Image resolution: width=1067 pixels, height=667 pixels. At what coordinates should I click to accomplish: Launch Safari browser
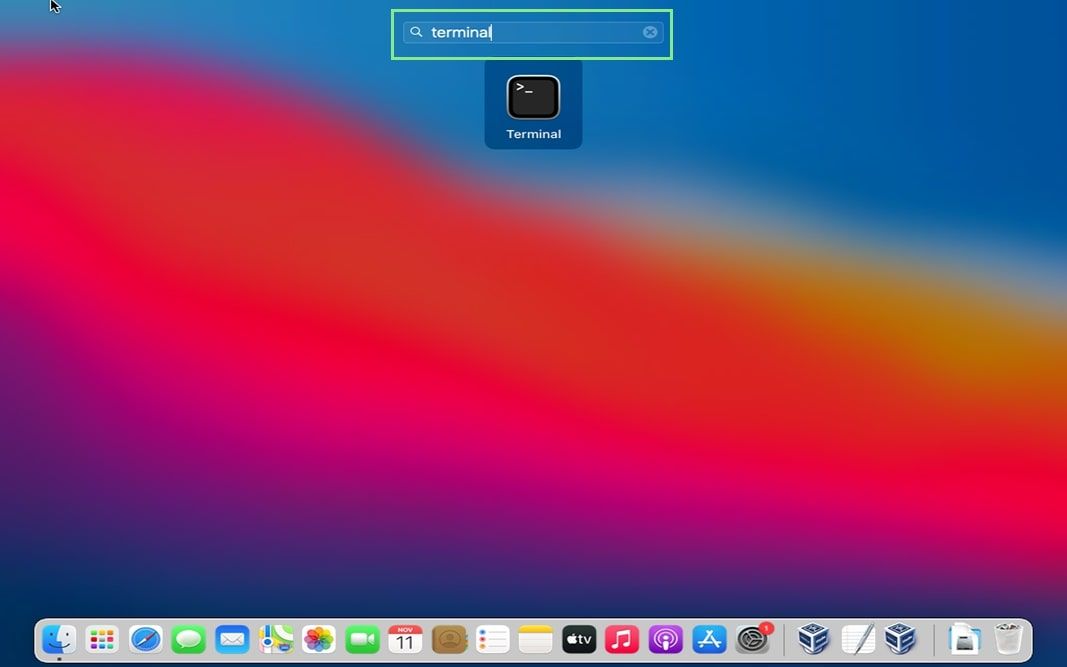(146, 639)
